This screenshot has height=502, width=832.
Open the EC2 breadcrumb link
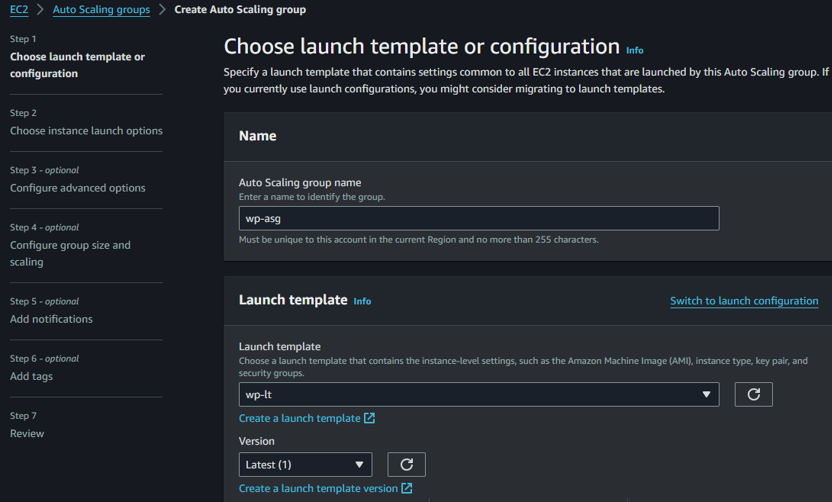coord(19,10)
